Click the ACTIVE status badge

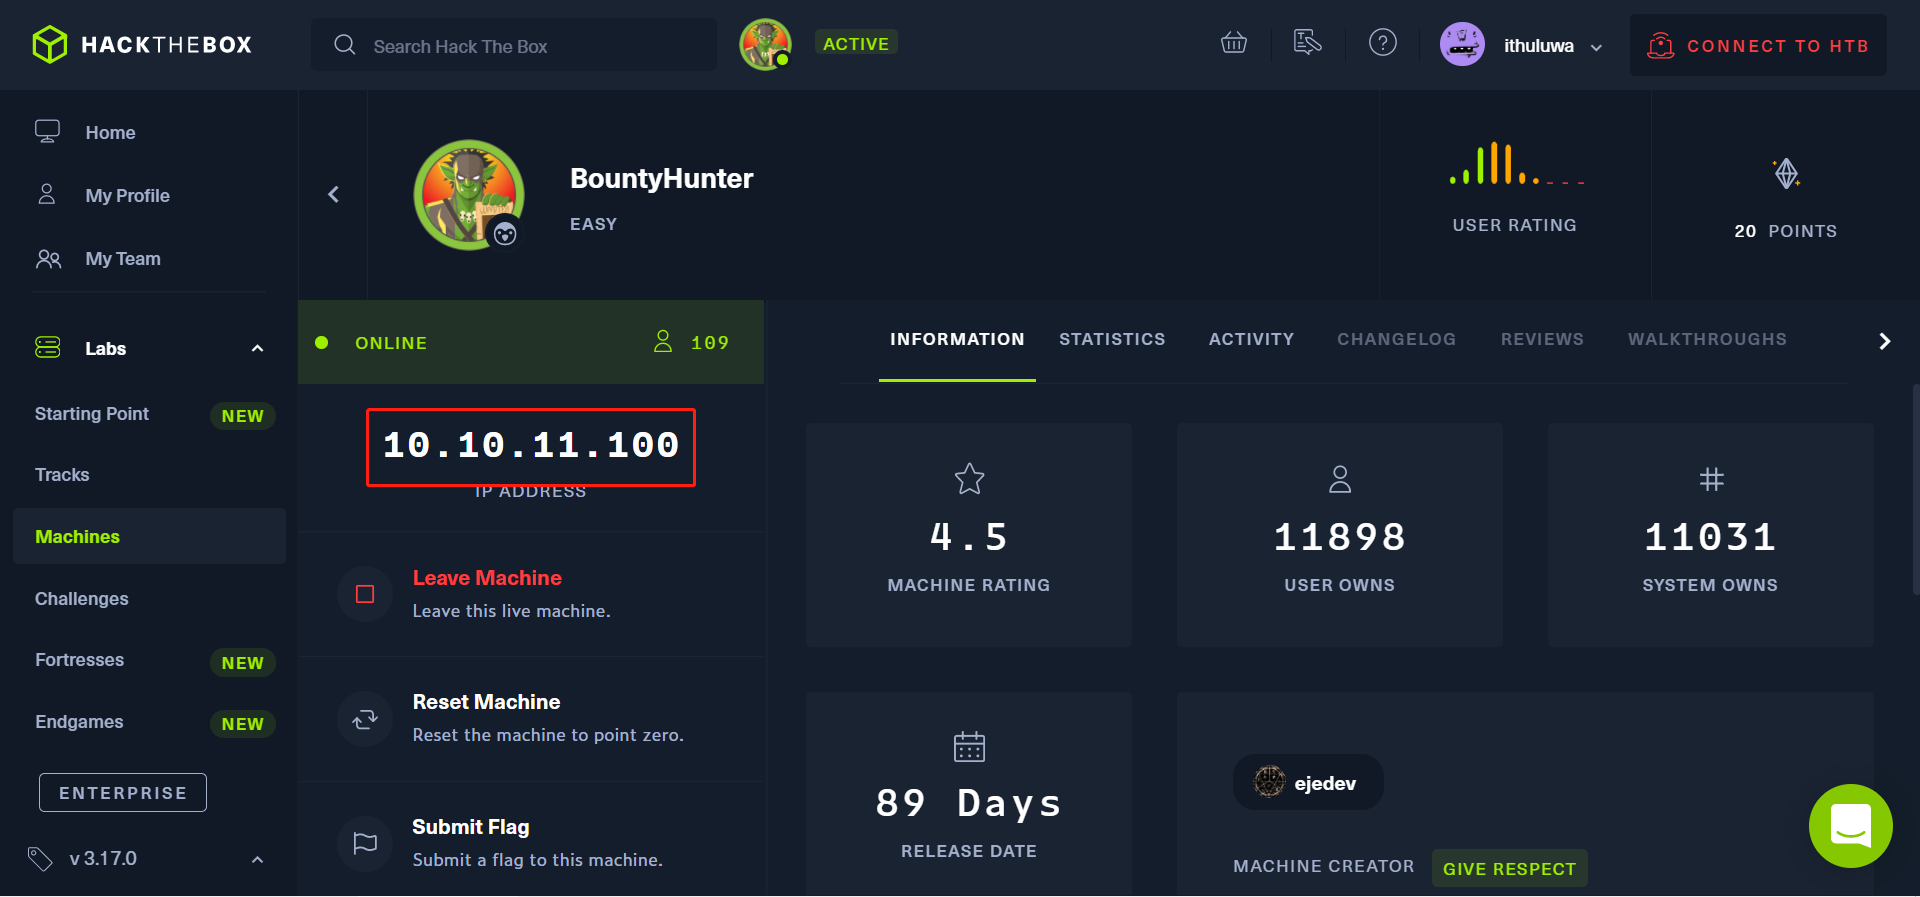click(x=856, y=43)
